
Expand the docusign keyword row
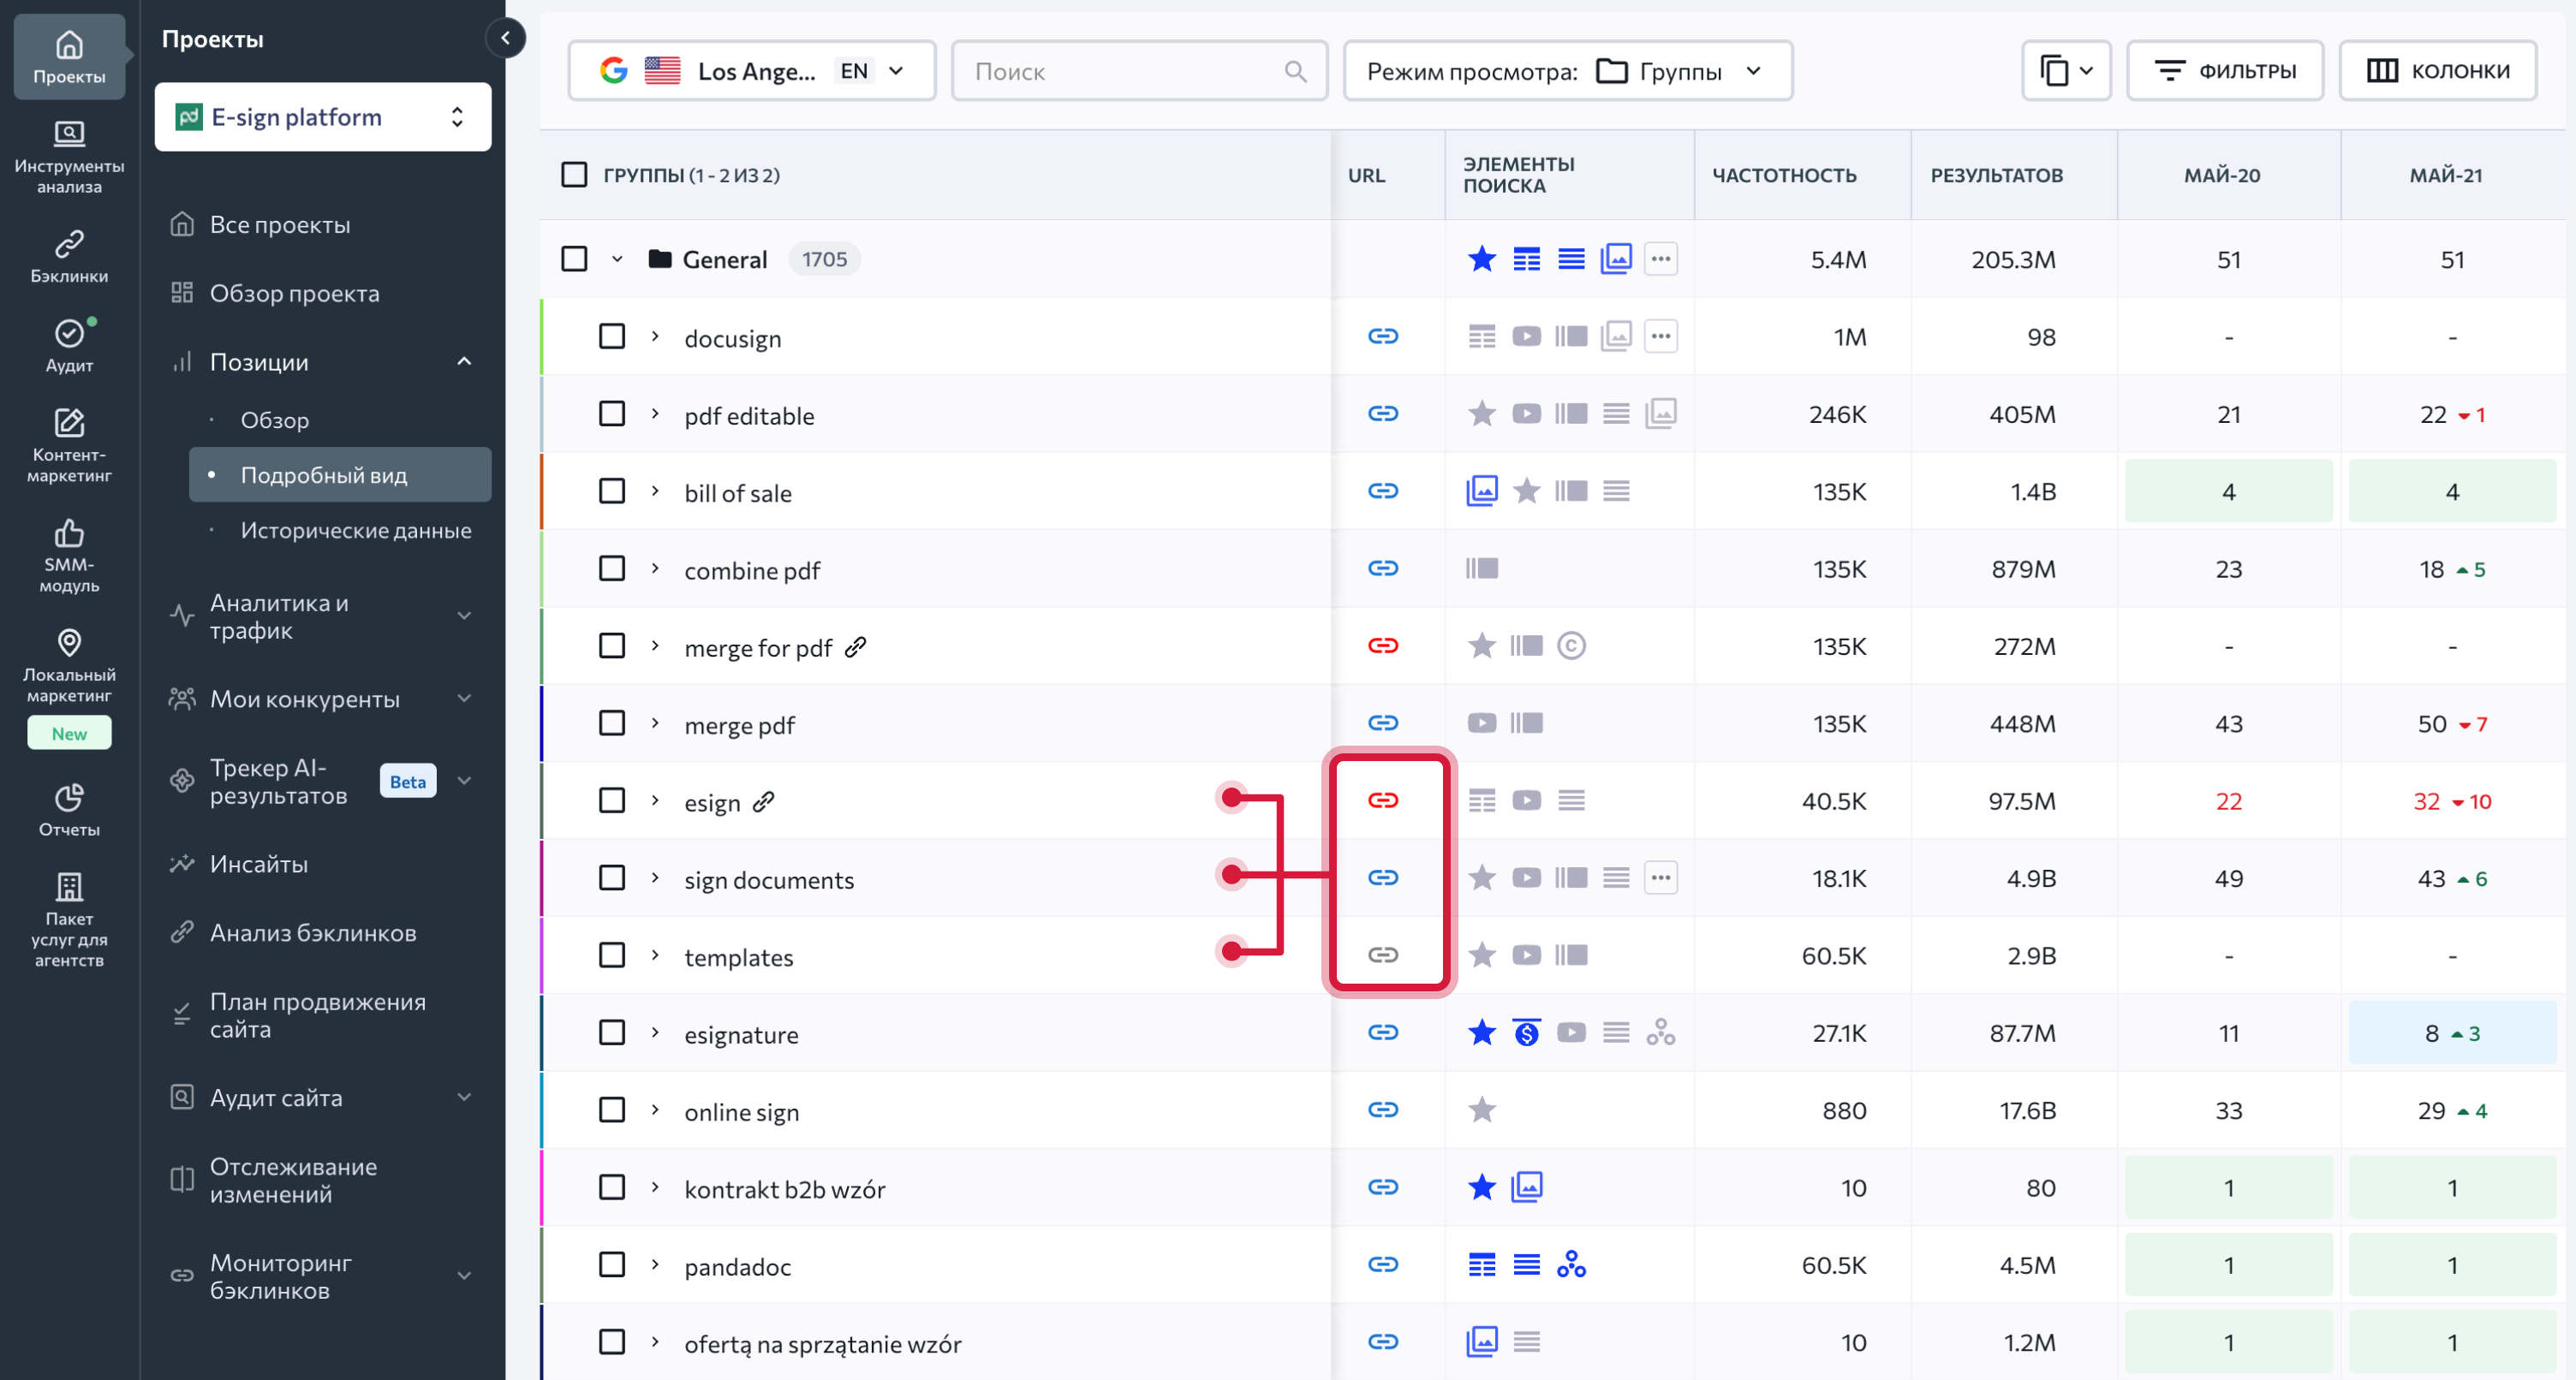click(655, 336)
